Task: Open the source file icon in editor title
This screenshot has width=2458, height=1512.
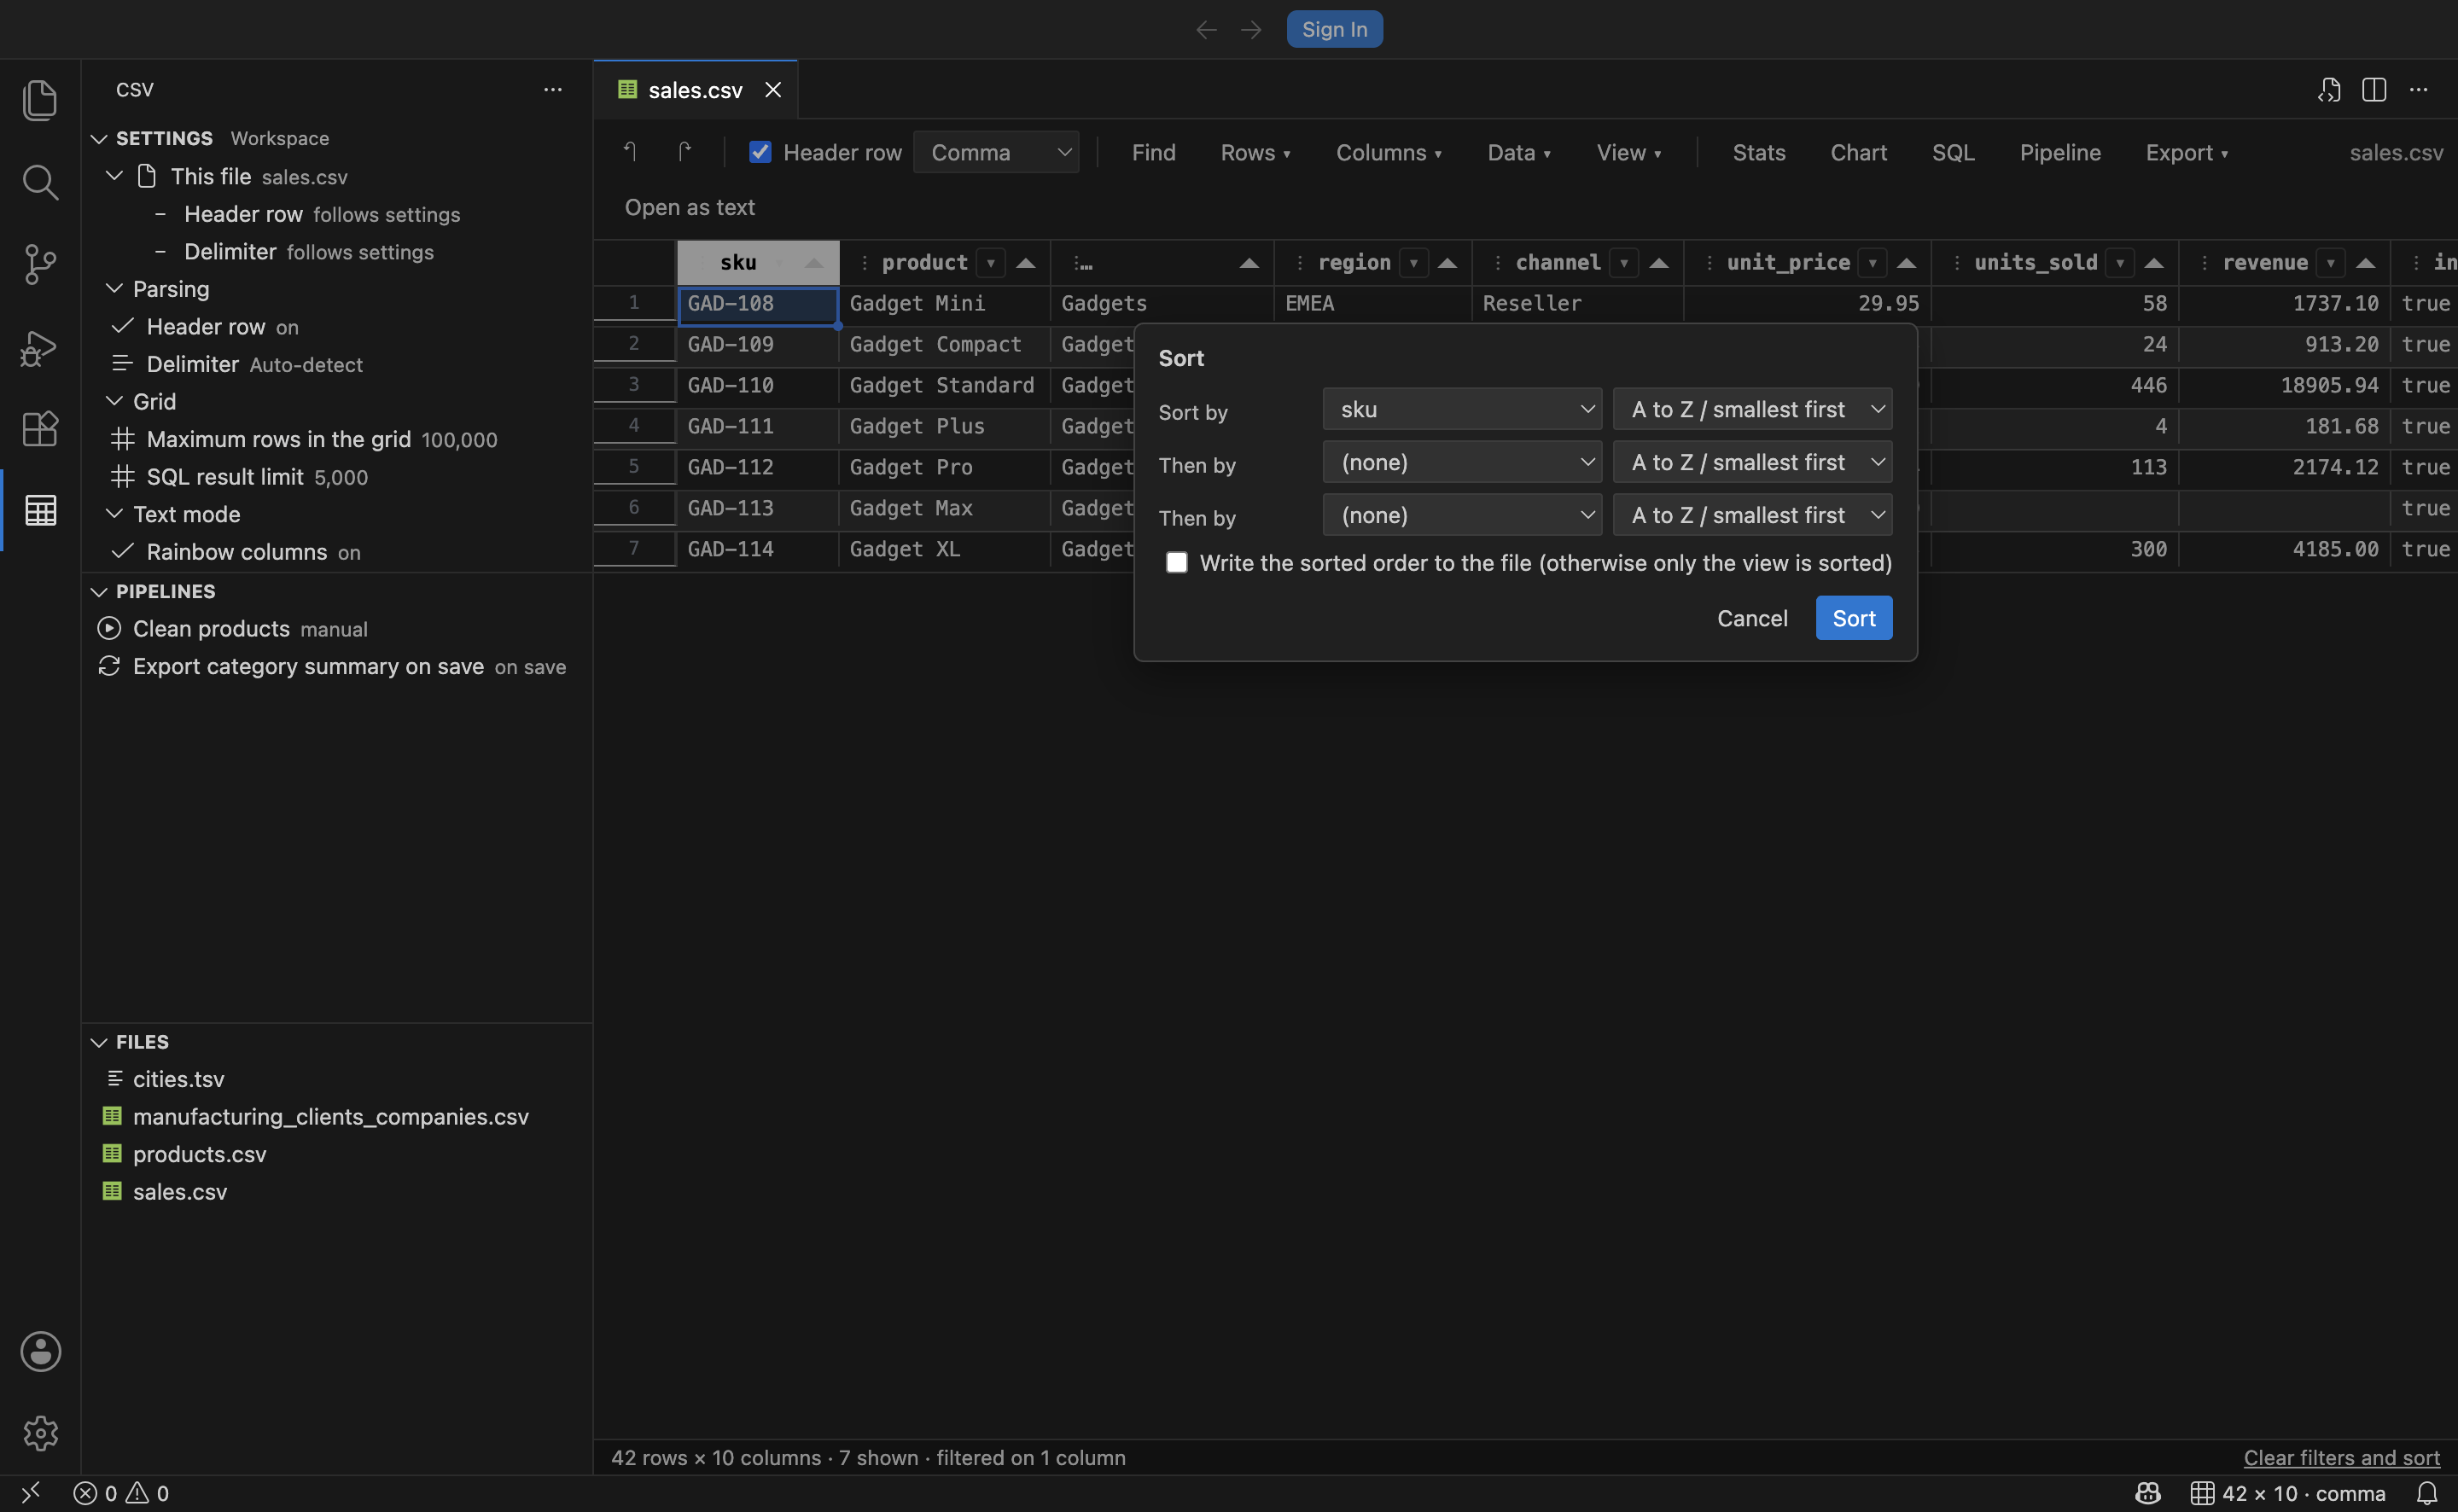Action: pos(2329,90)
